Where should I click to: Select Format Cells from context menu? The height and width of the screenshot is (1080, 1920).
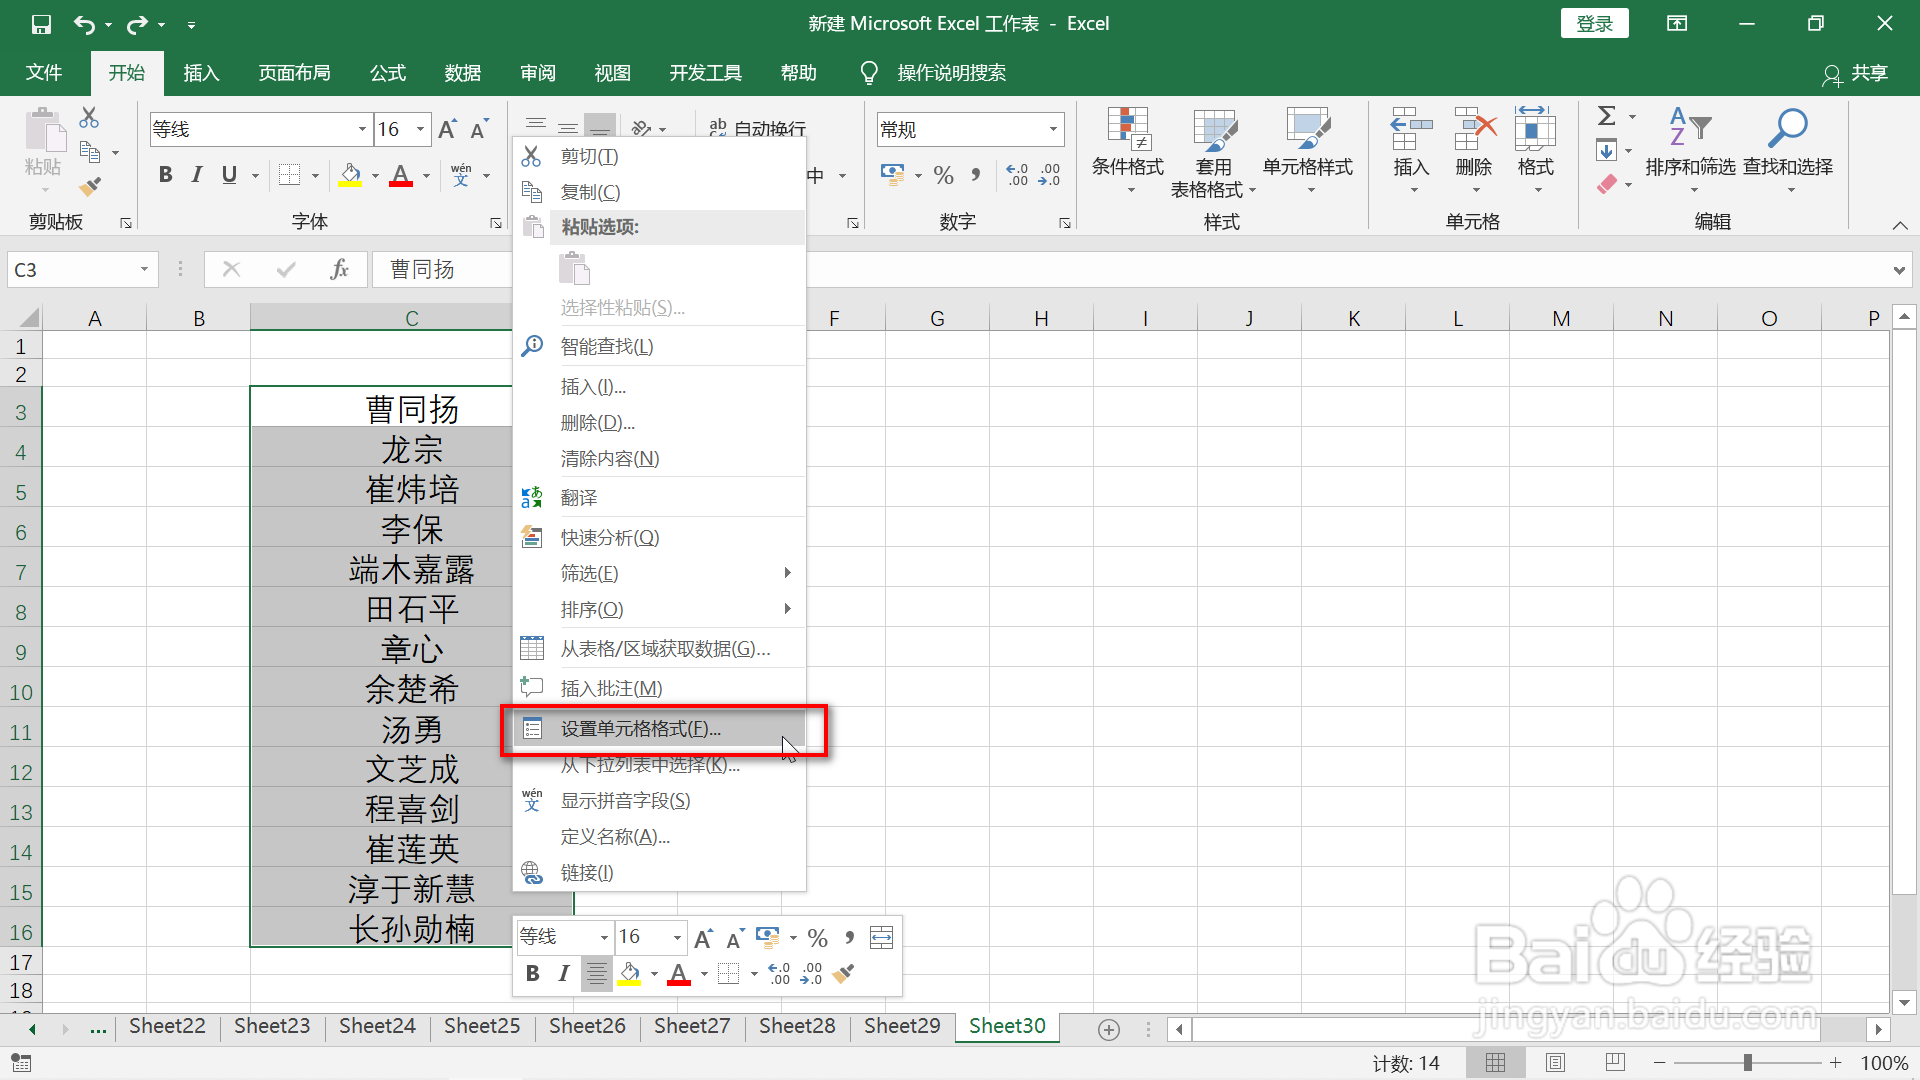point(640,729)
